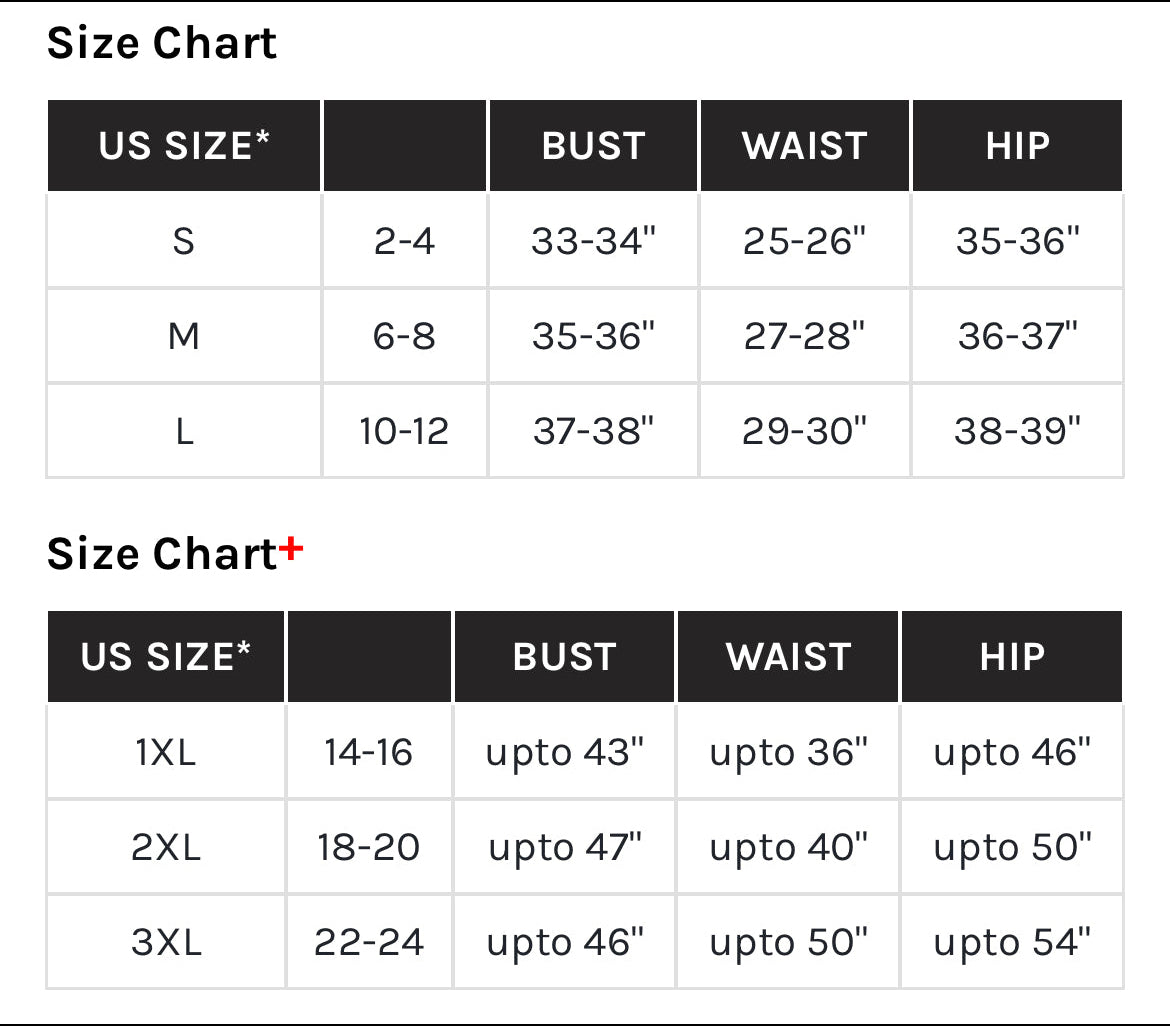Image resolution: width=1170 pixels, height=1026 pixels.
Task: Select the size M row label
Action: point(184,336)
